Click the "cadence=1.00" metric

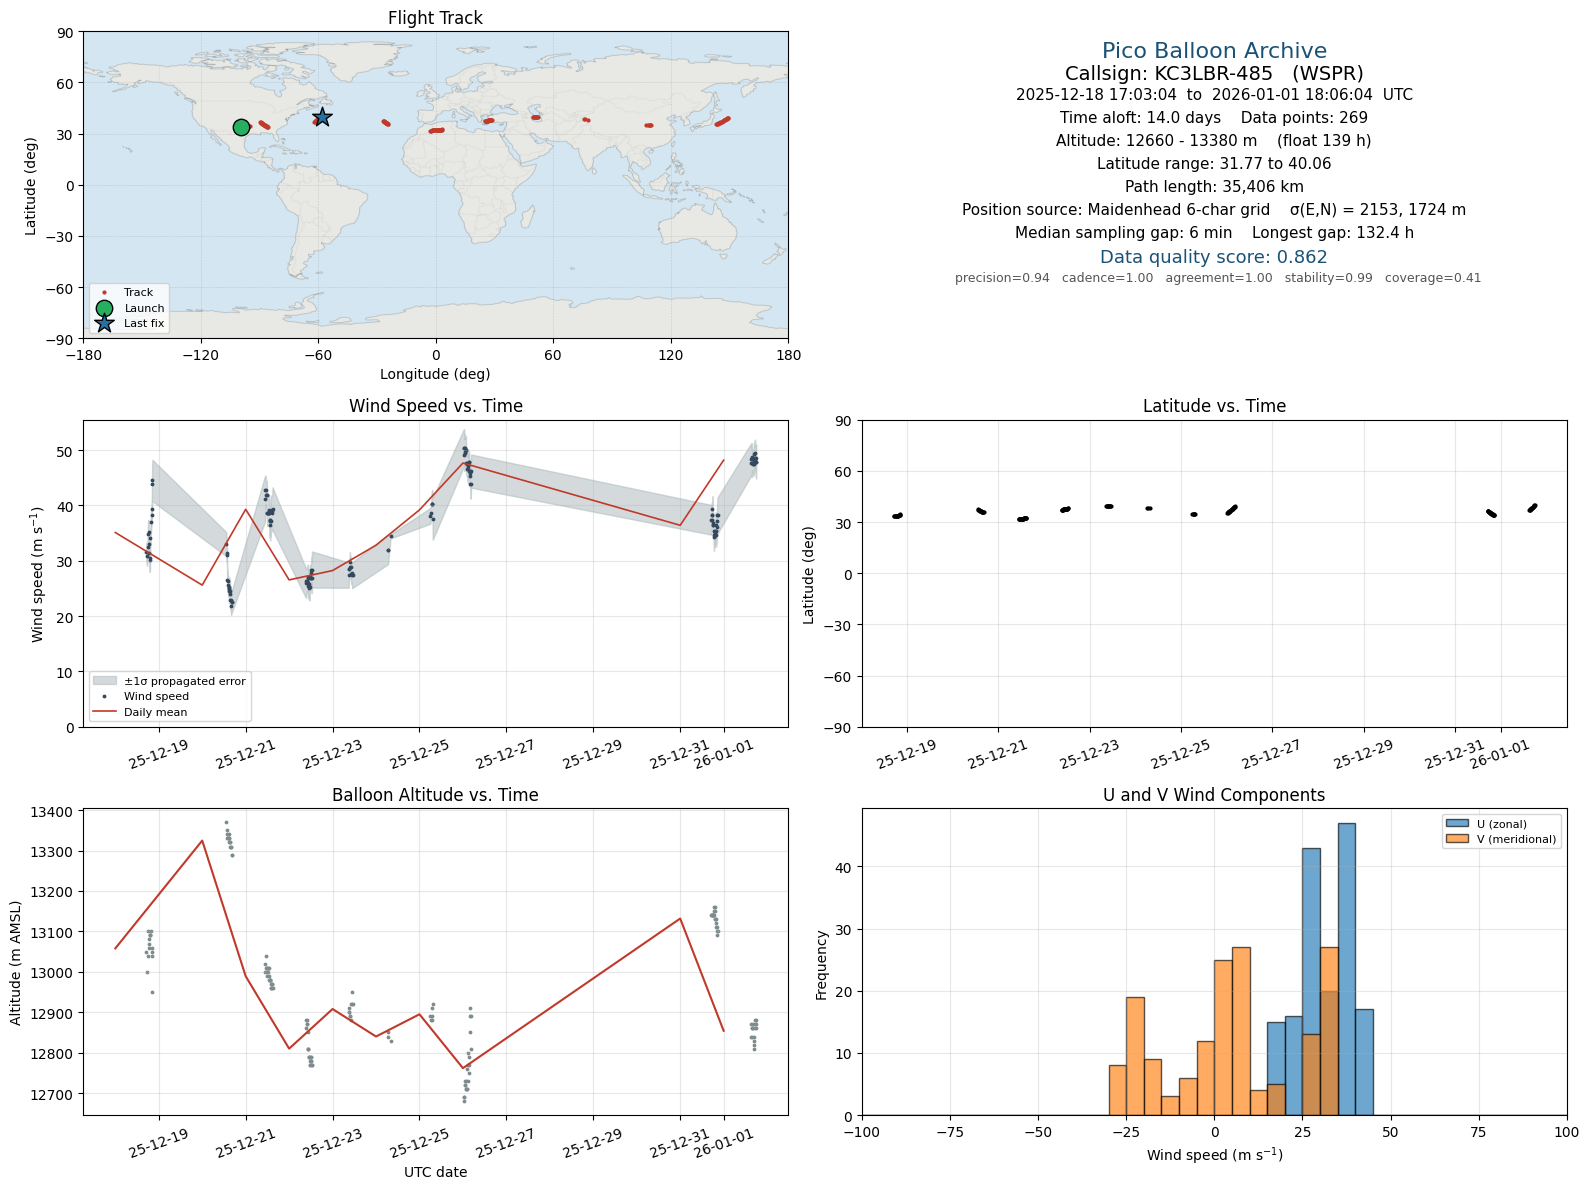point(1107,278)
